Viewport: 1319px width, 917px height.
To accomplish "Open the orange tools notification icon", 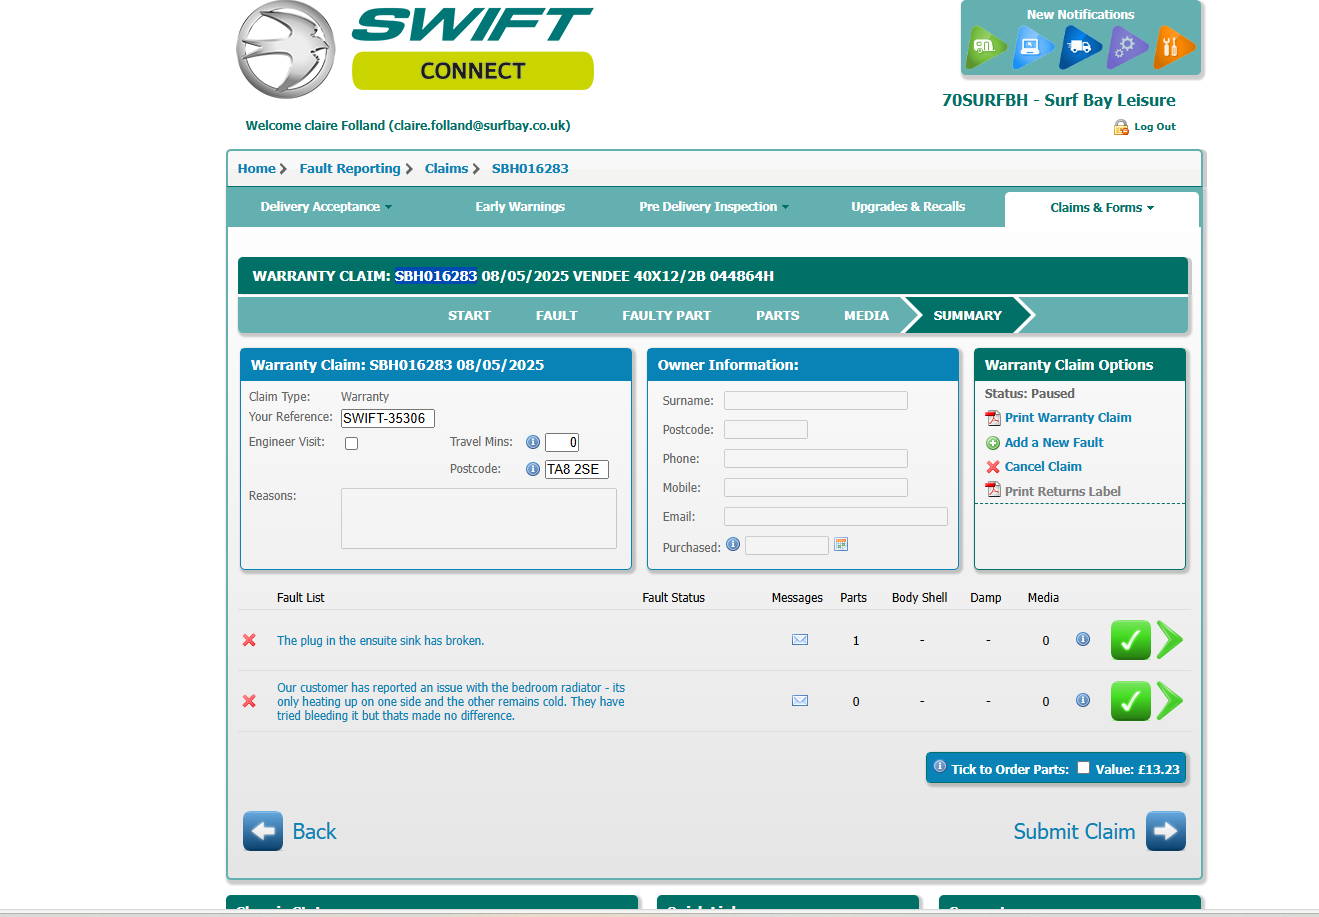I will pyautogui.click(x=1173, y=46).
